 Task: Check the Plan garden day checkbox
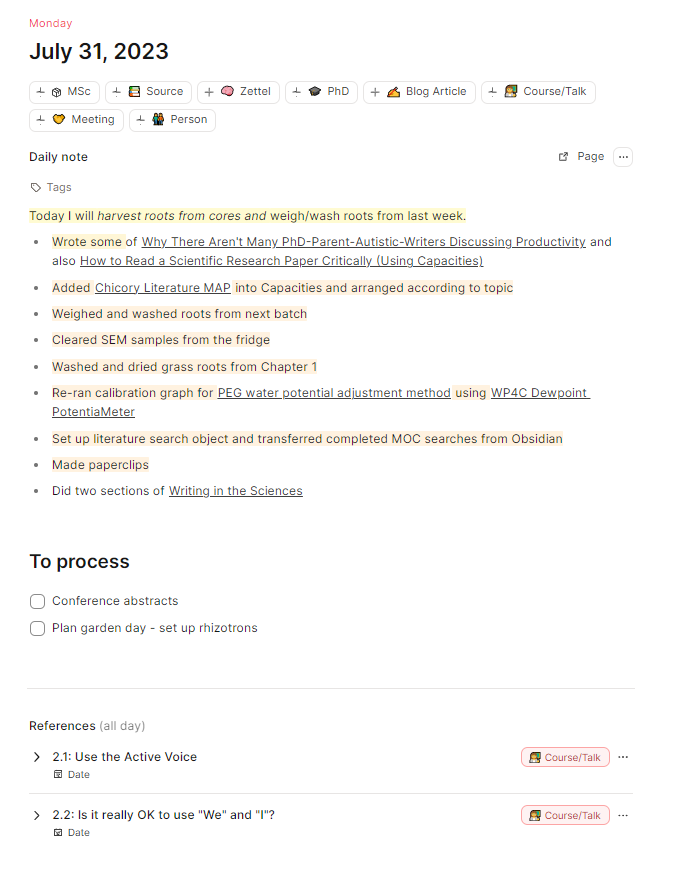pyautogui.click(x=37, y=628)
